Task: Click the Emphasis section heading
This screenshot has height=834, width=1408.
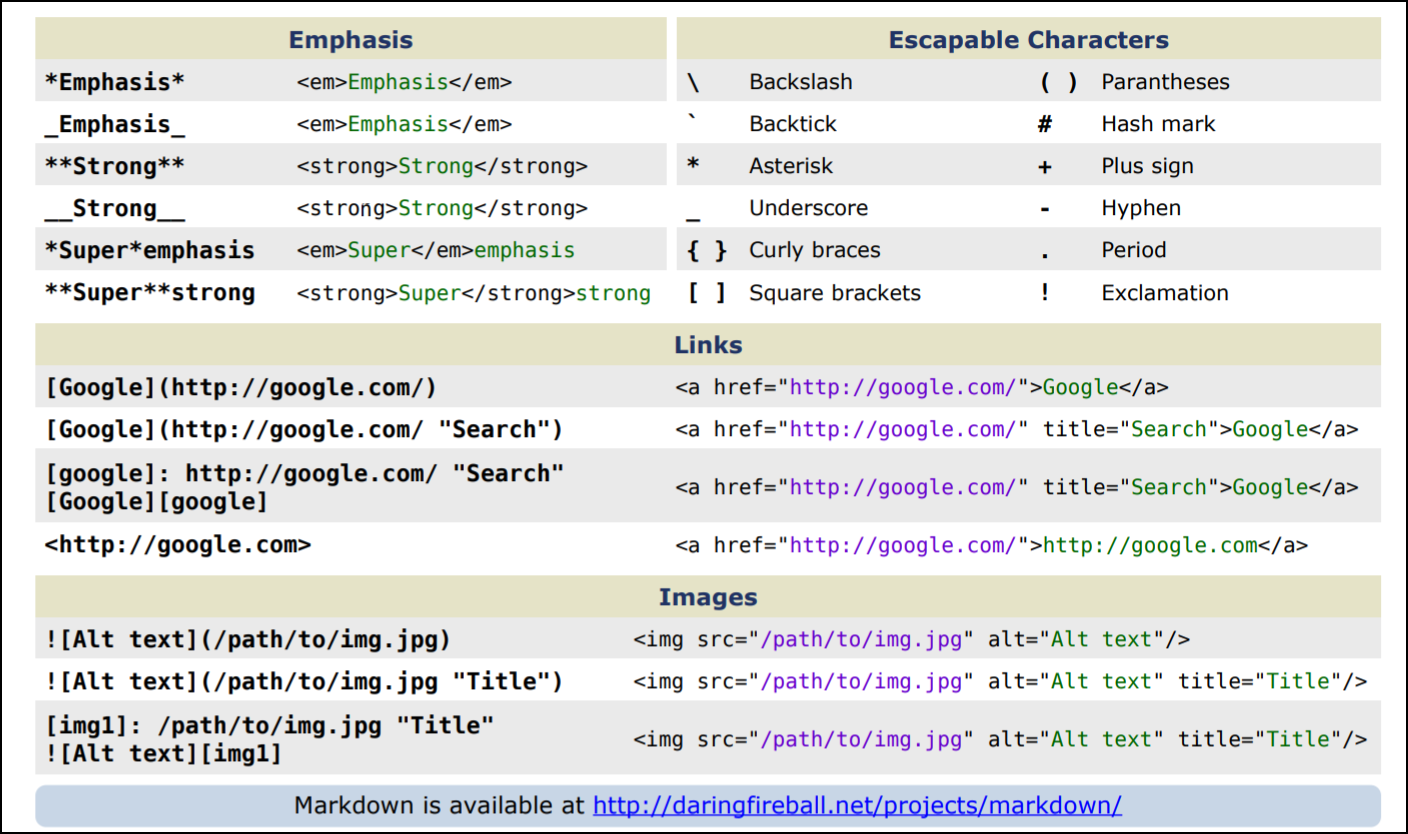Action: (351, 40)
